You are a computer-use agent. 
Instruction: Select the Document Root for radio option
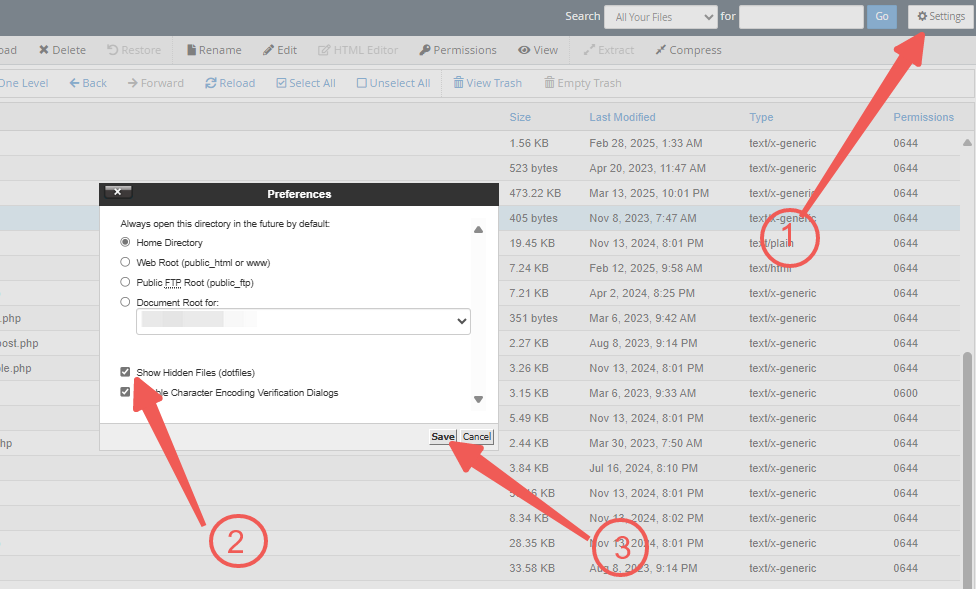[x=125, y=302]
